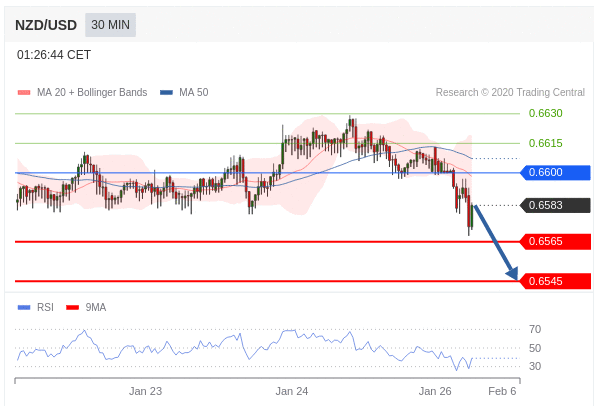The image size is (601, 415).
Task: Click the black 0.6583 current price tag
Action: 555,205
